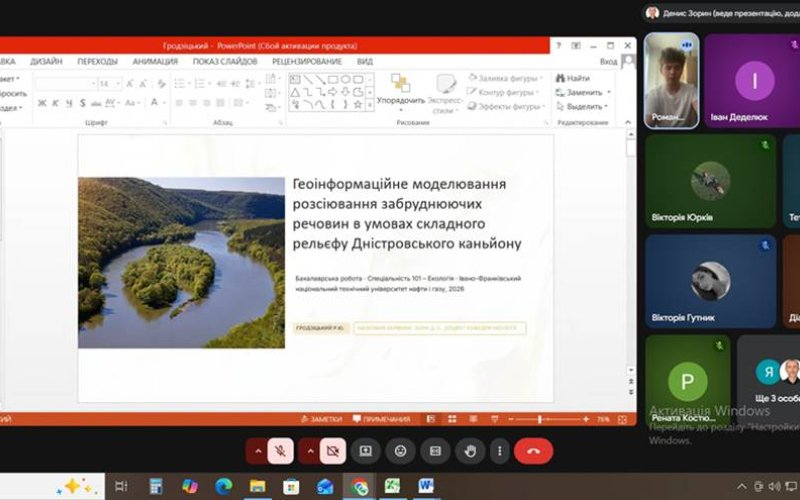The height and width of the screenshot is (500, 800).
Task: Click the zoom out minus button
Action: 511,419
